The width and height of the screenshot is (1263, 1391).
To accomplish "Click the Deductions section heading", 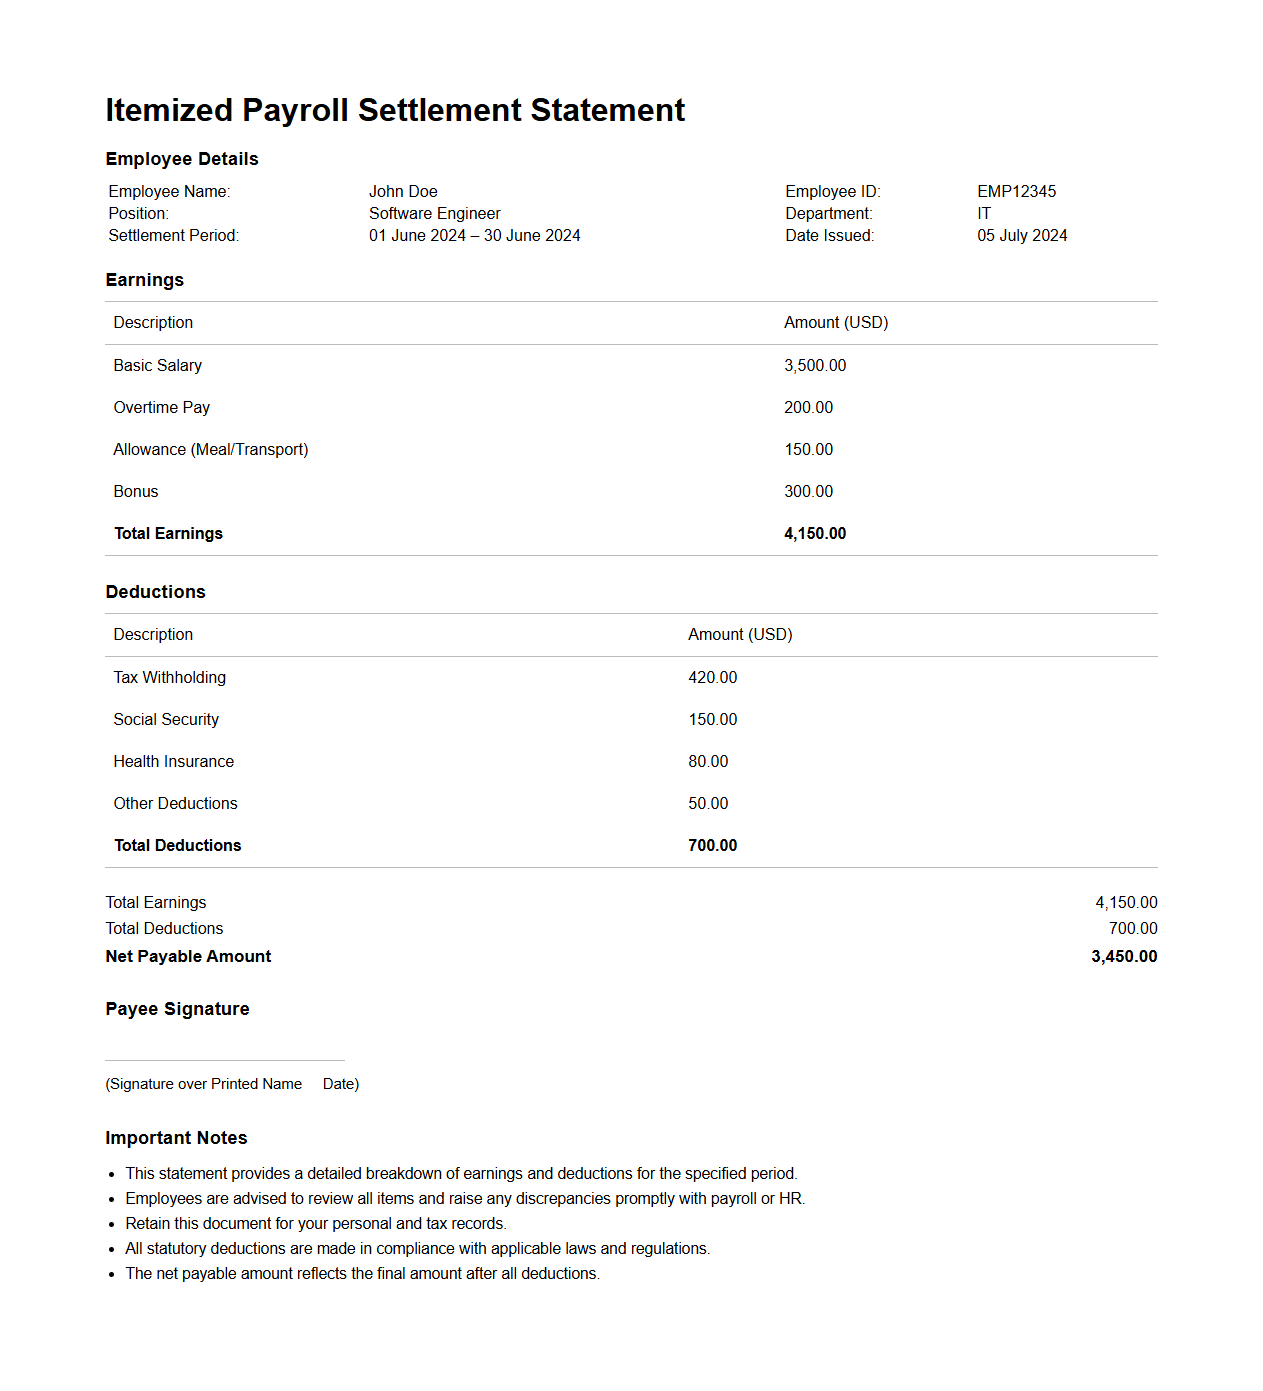I will (x=156, y=592).
